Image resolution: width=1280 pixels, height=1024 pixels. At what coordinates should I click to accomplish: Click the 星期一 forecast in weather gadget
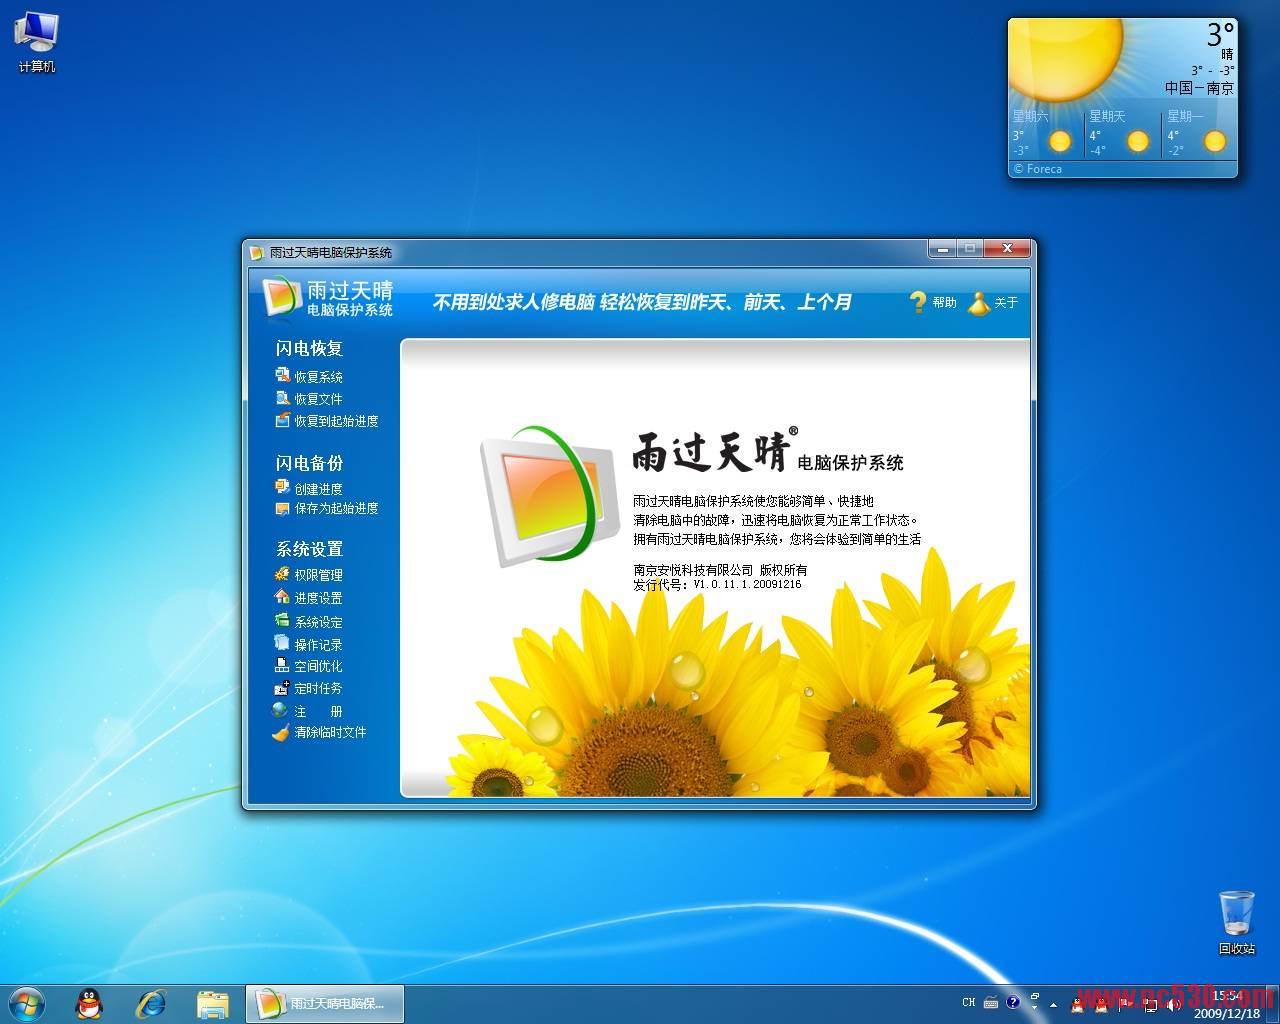pyautogui.click(x=1198, y=134)
